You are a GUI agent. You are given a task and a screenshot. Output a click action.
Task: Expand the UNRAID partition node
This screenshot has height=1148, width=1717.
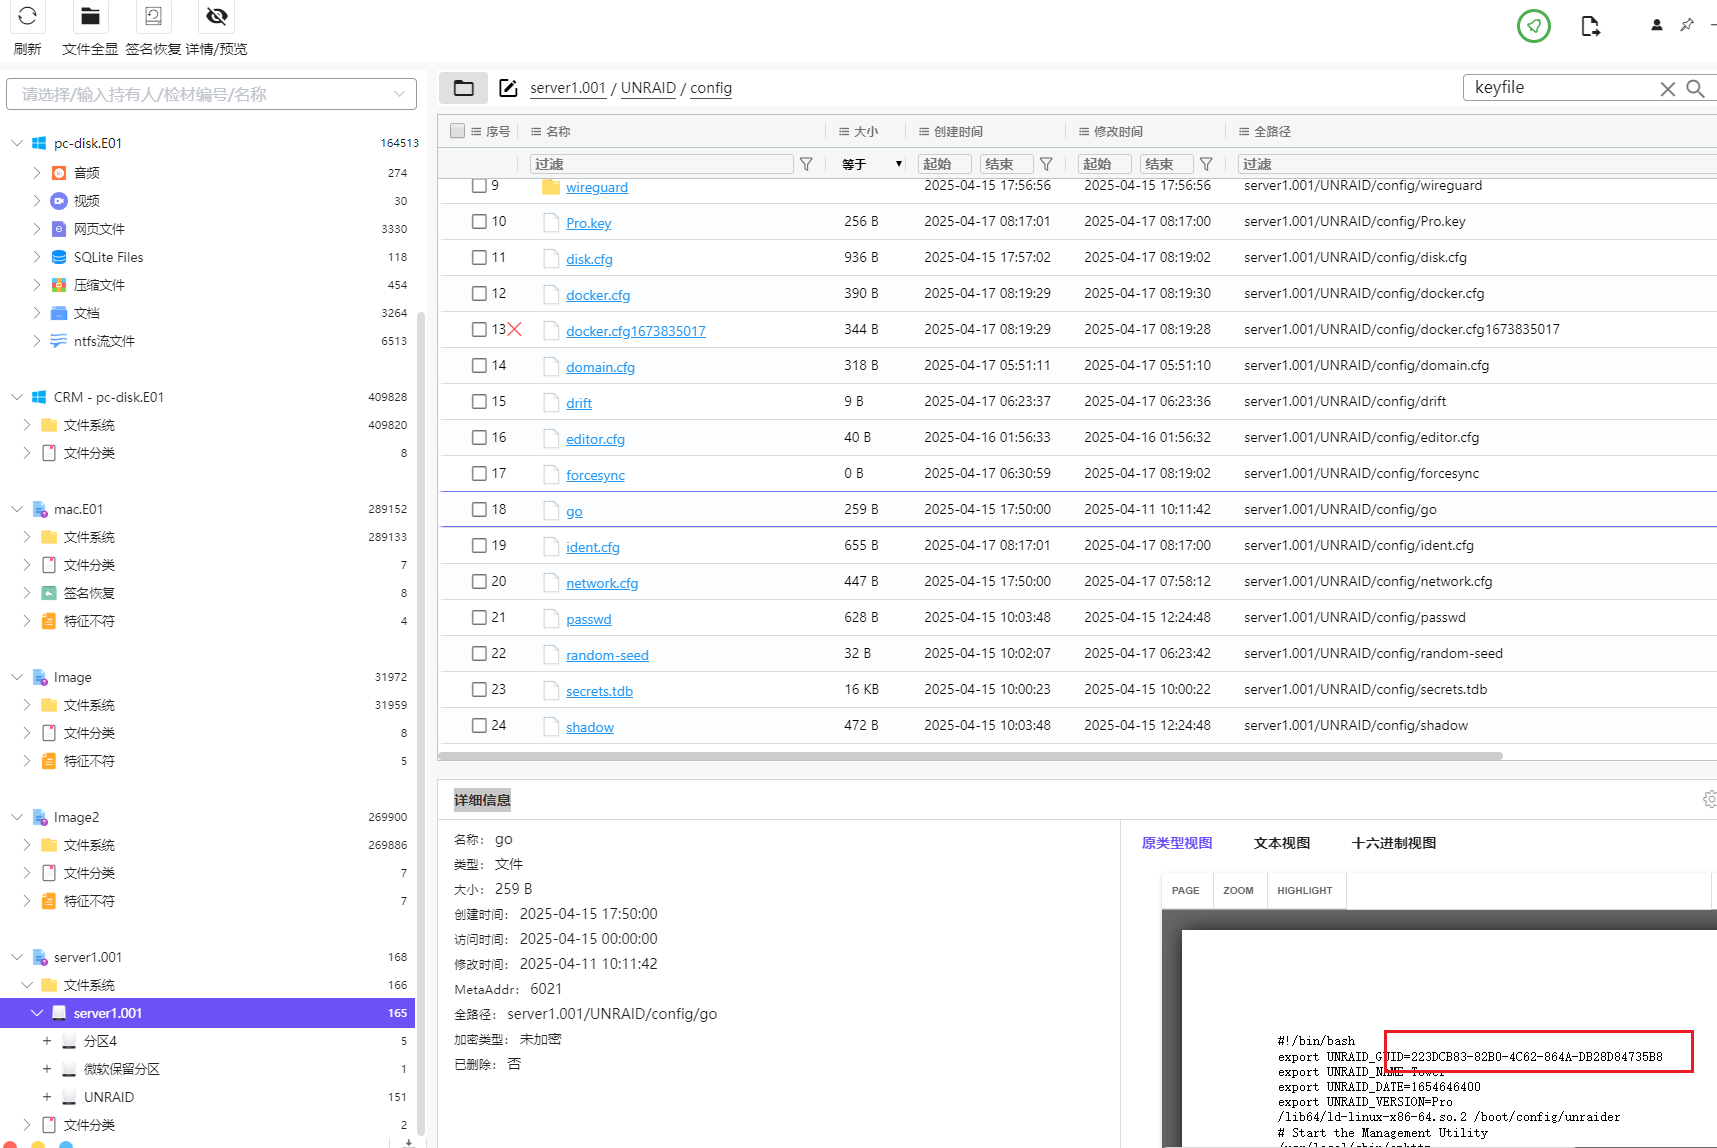[47, 1097]
